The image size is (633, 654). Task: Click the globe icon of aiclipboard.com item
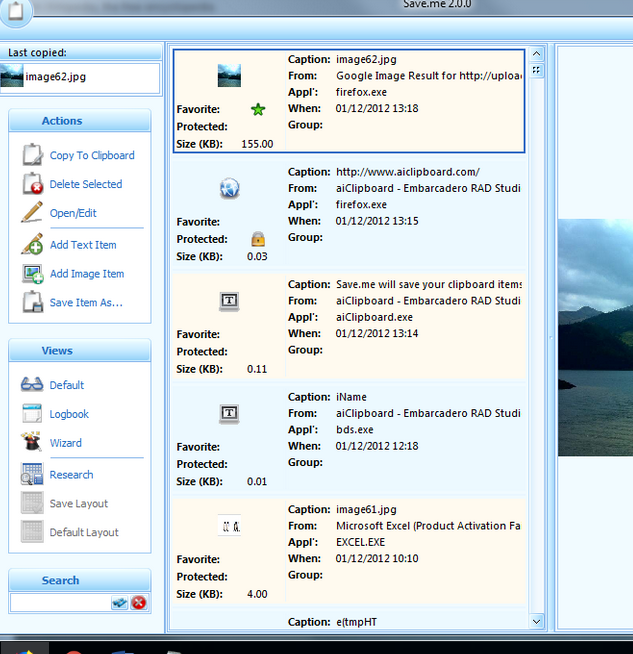pyautogui.click(x=229, y=188)
